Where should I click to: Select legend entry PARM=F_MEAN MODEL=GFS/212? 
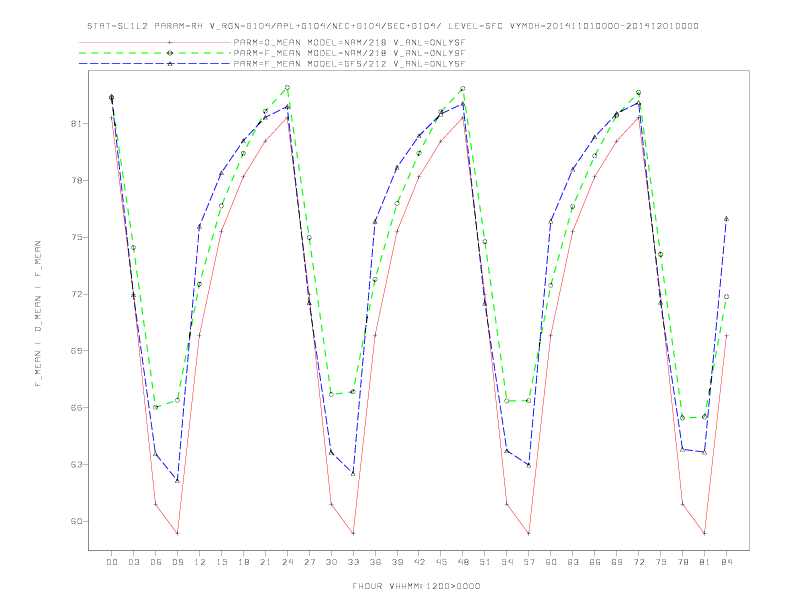[349, 64]
